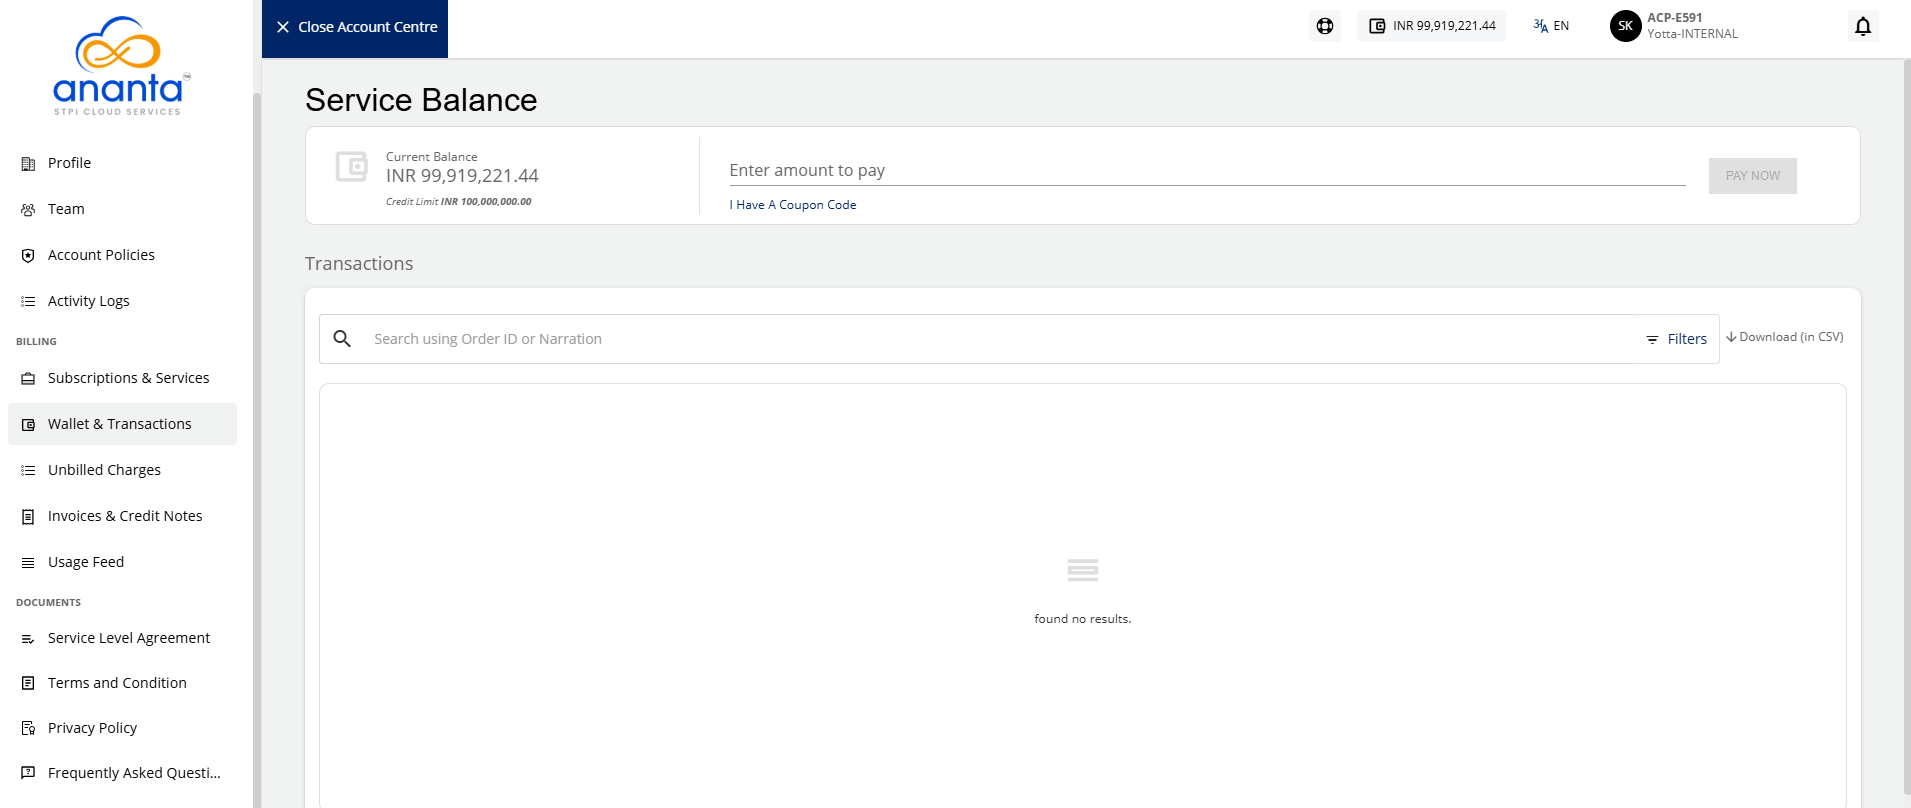Click the PAY NOW button
The image size is (1911, 808).
[1752, 176]
